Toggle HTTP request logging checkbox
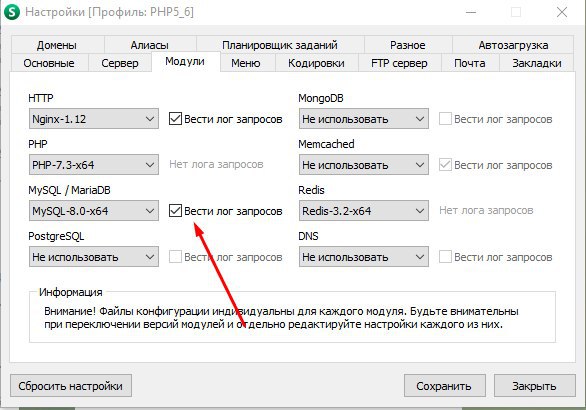This screenshot has height=410, width=586. 175,119
